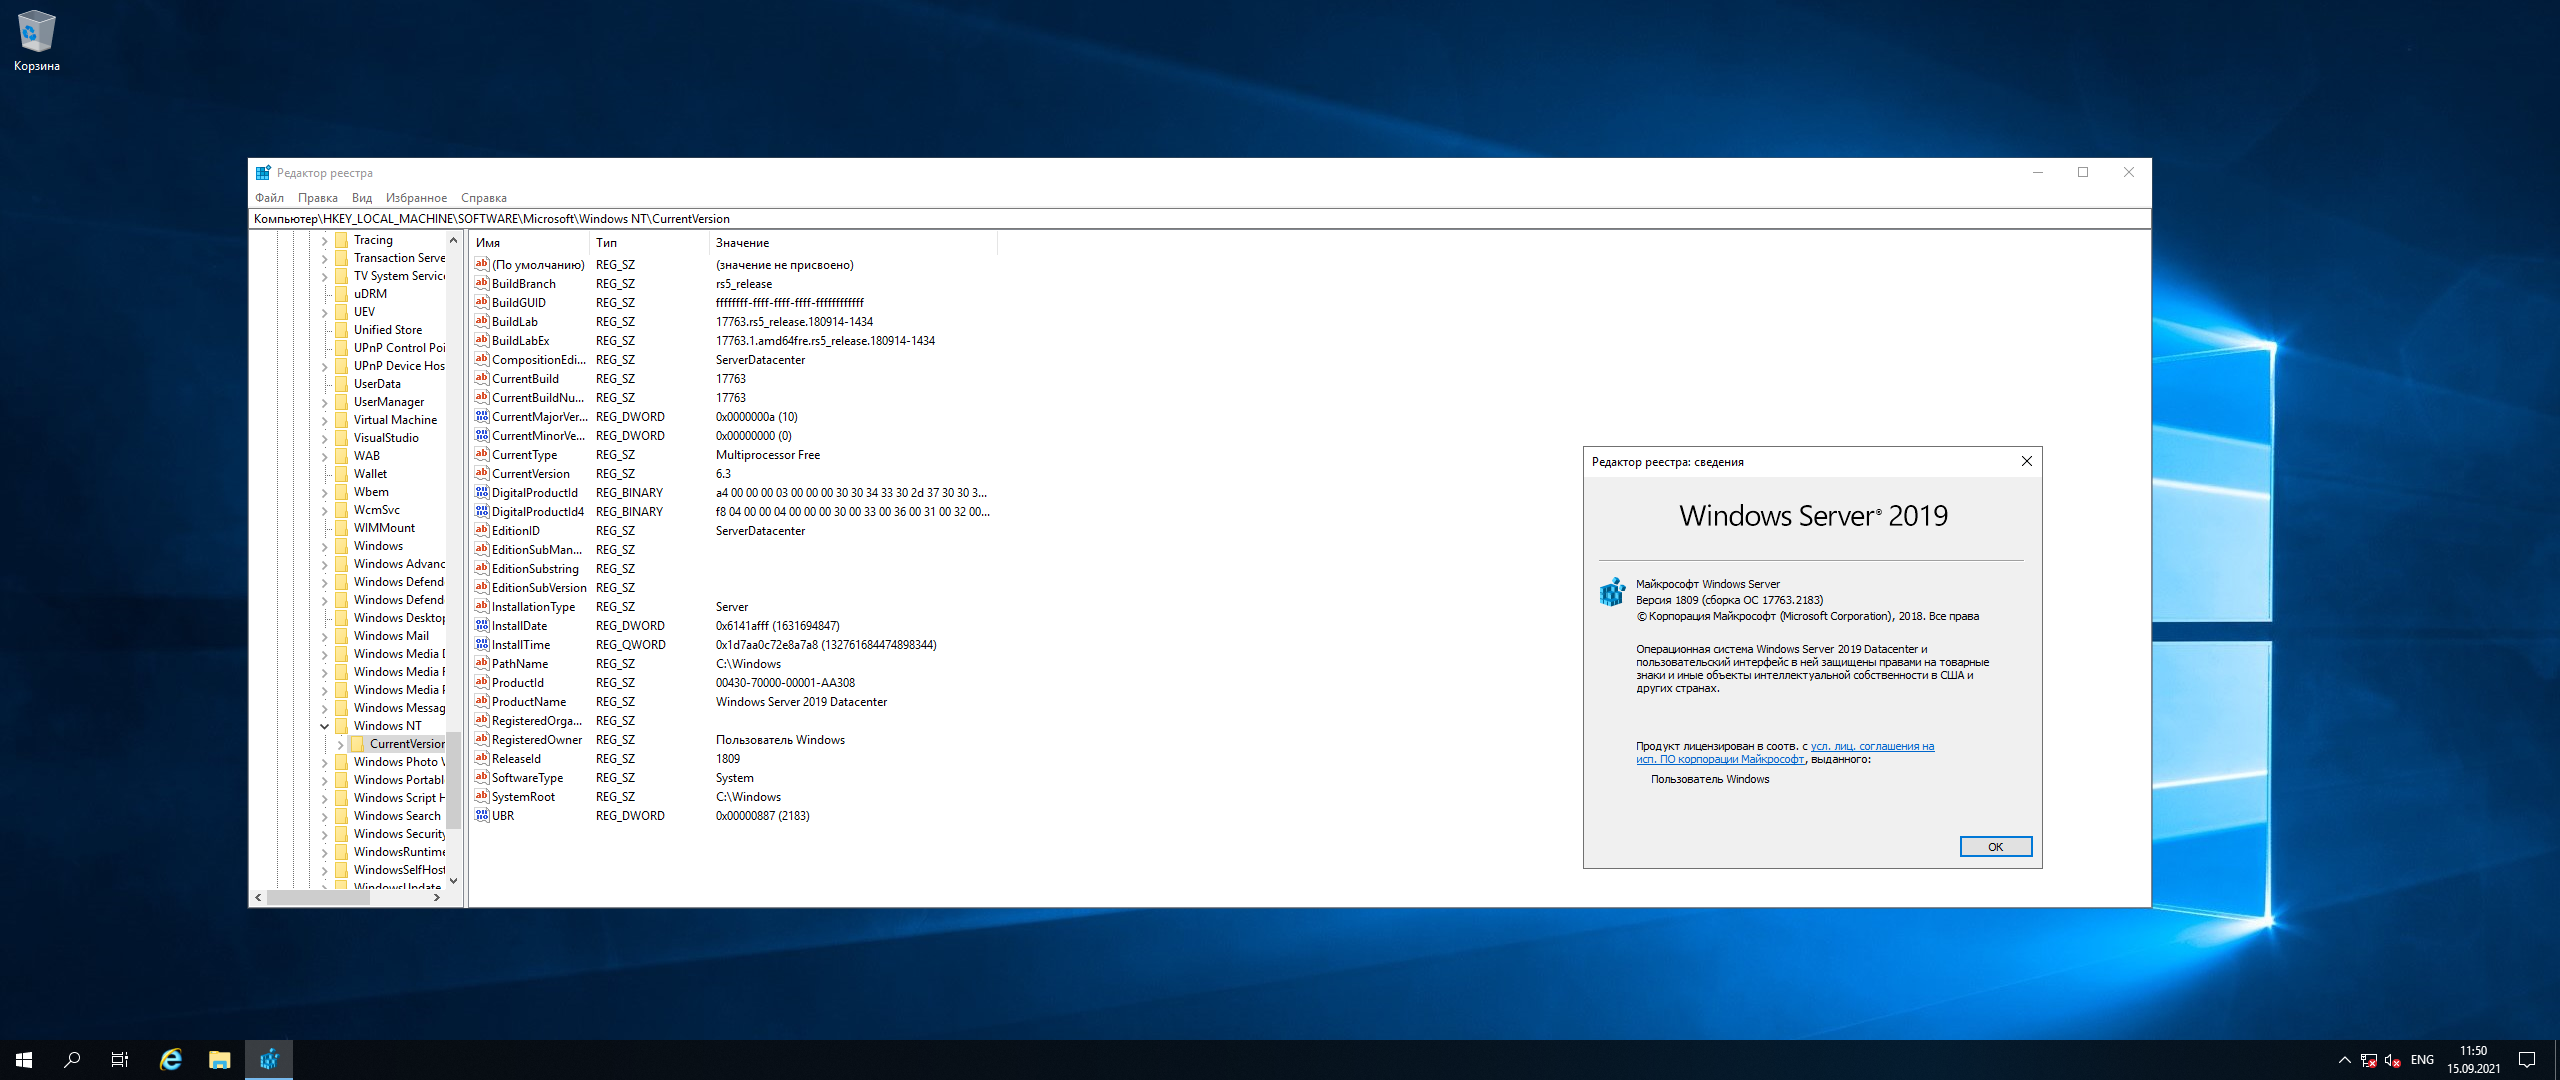Open the Recycle Bin (Корзина) desktop icon
The image size is (2560, 1080).
37,40
